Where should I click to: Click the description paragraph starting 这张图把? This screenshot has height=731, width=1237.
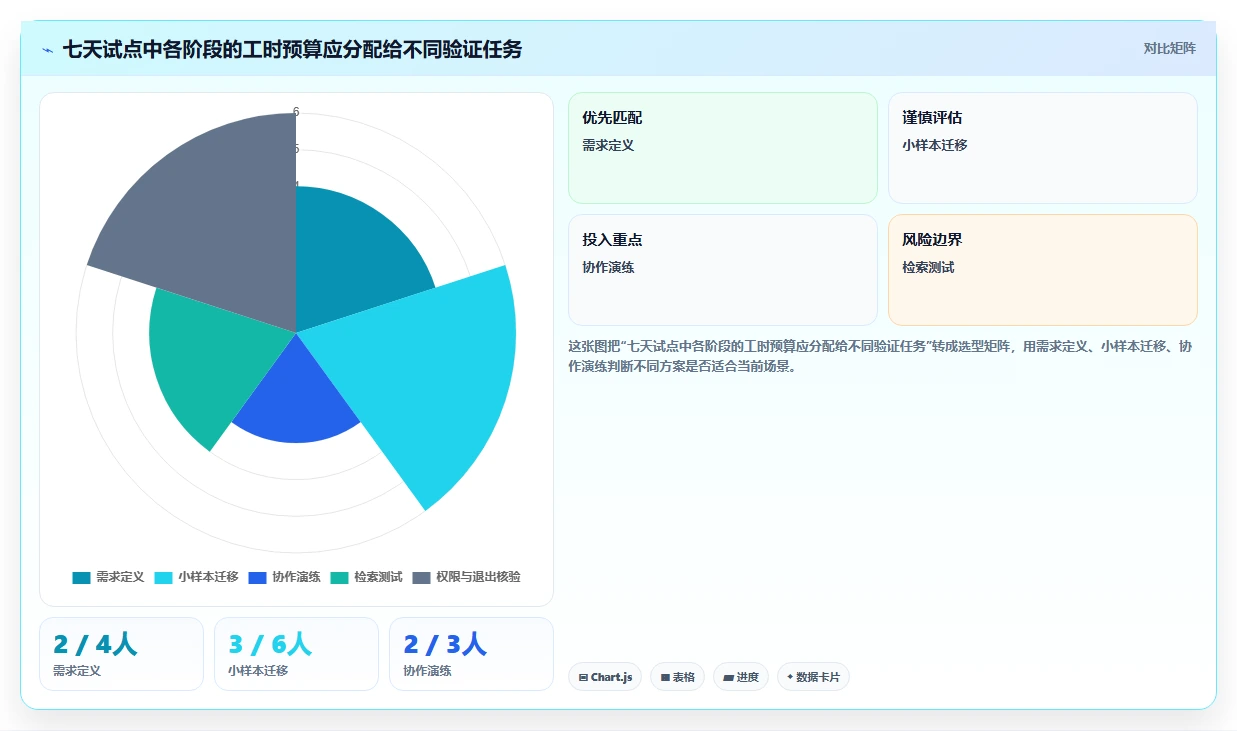pos(880,356)
